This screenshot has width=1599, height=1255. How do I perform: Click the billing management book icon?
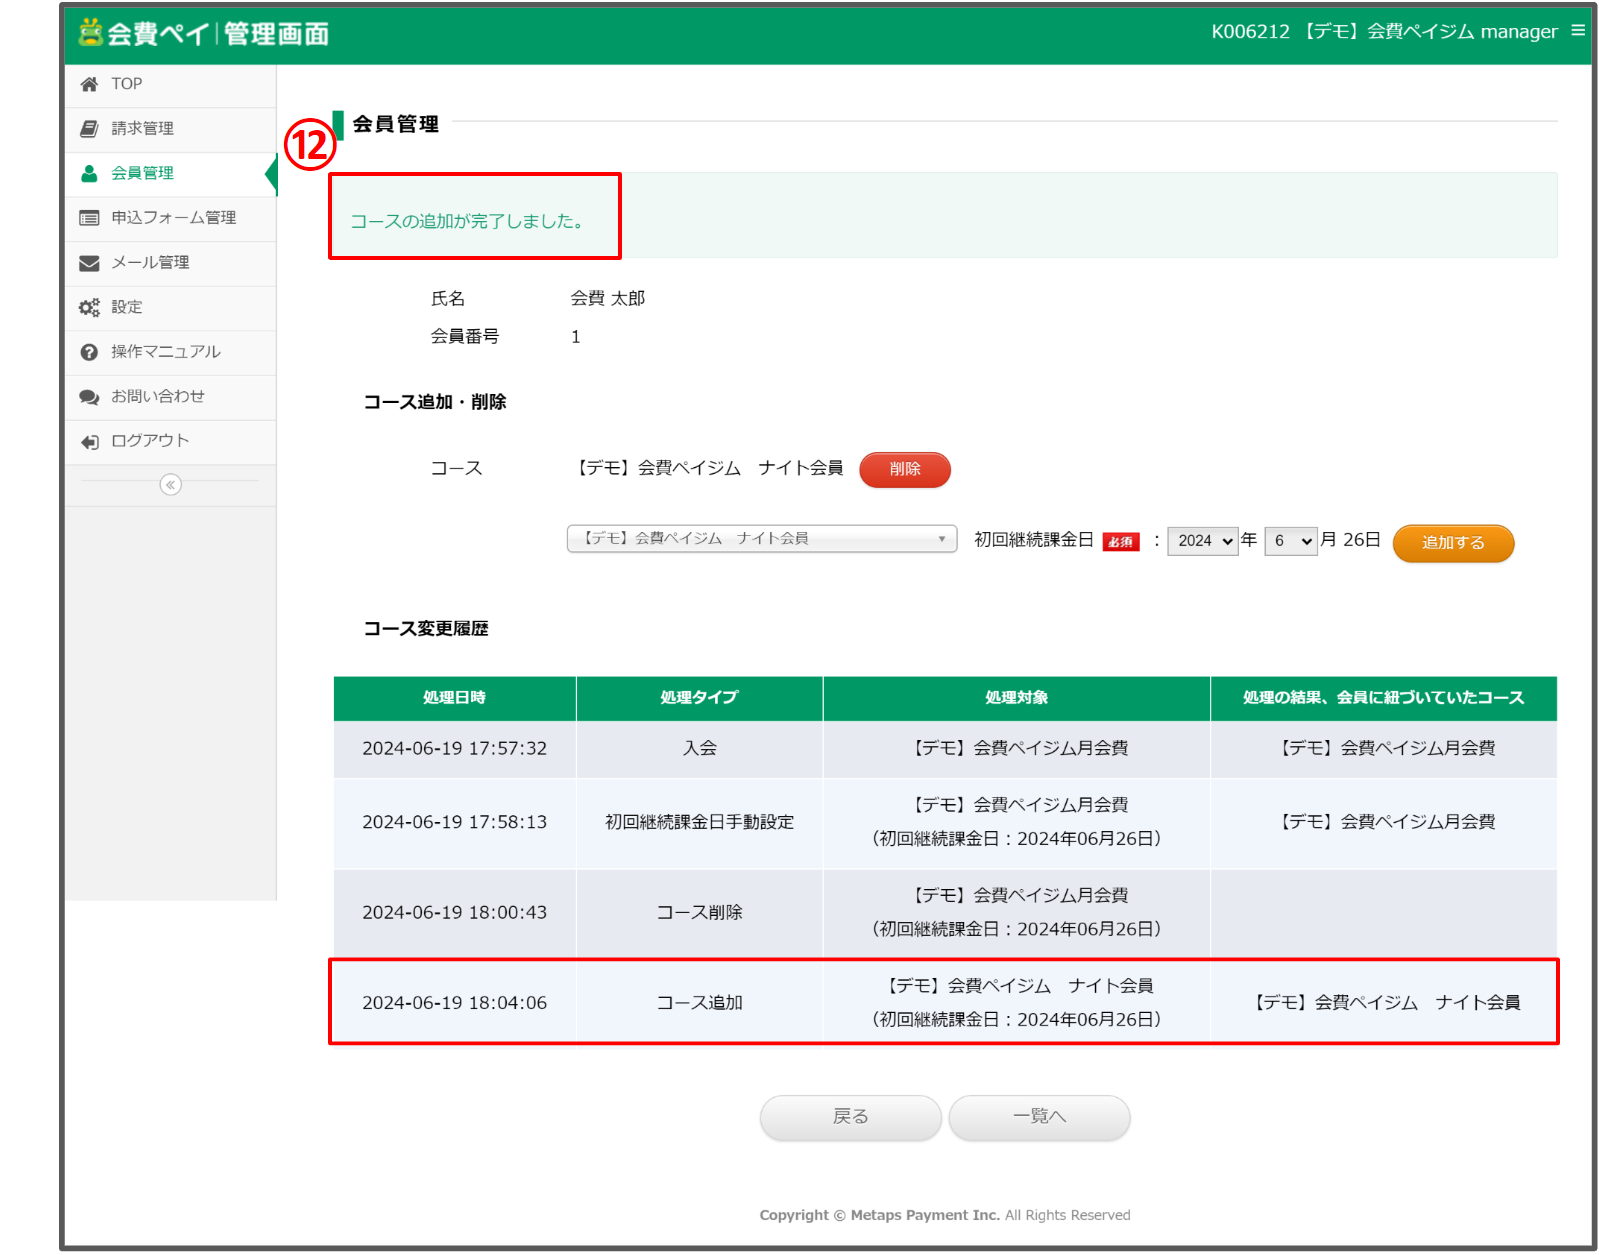click(x=89, y=129)
